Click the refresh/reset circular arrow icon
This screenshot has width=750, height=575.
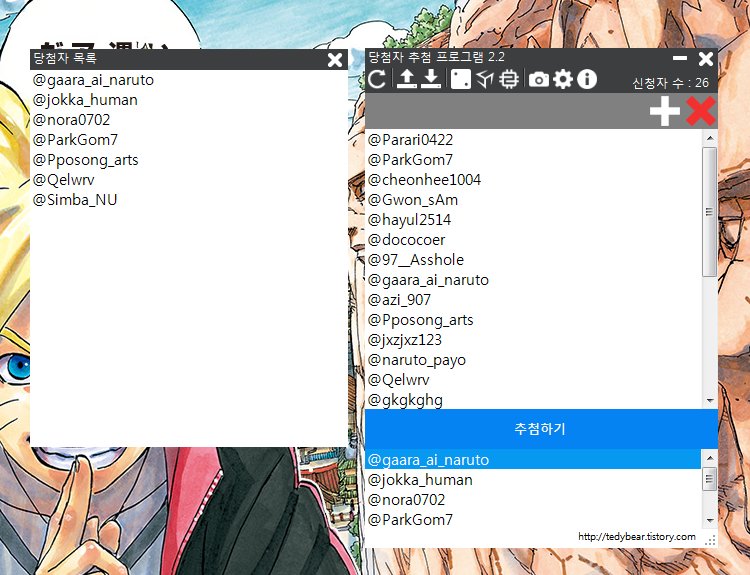click(x=377, y=79)
